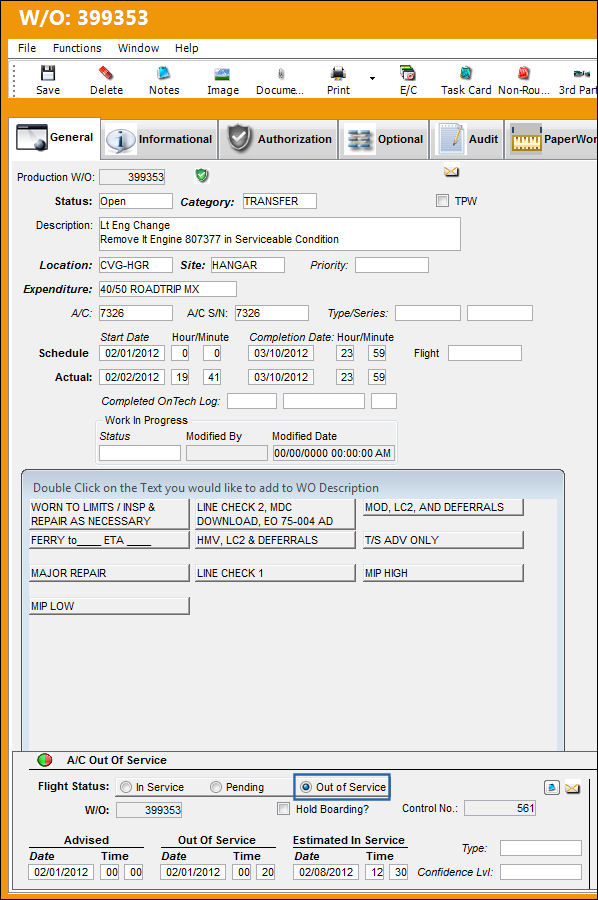
Task: Switch to the PaperWork tab
Action: pyautogui.click(x=552, y=139)
